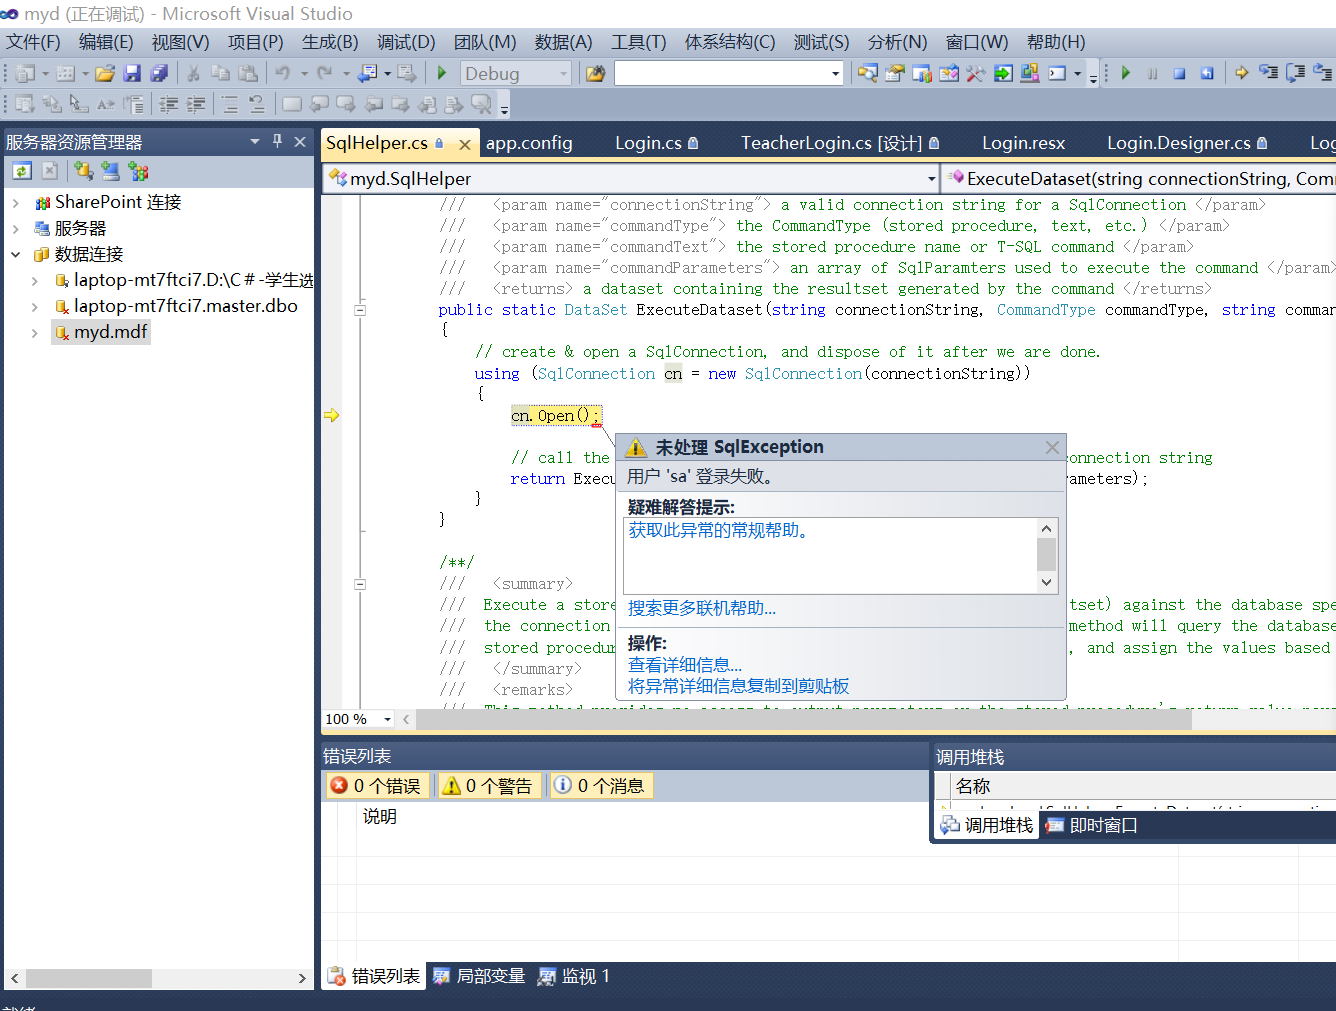Open the Server Explorer window options dropdown arrow

pos(255,141)
